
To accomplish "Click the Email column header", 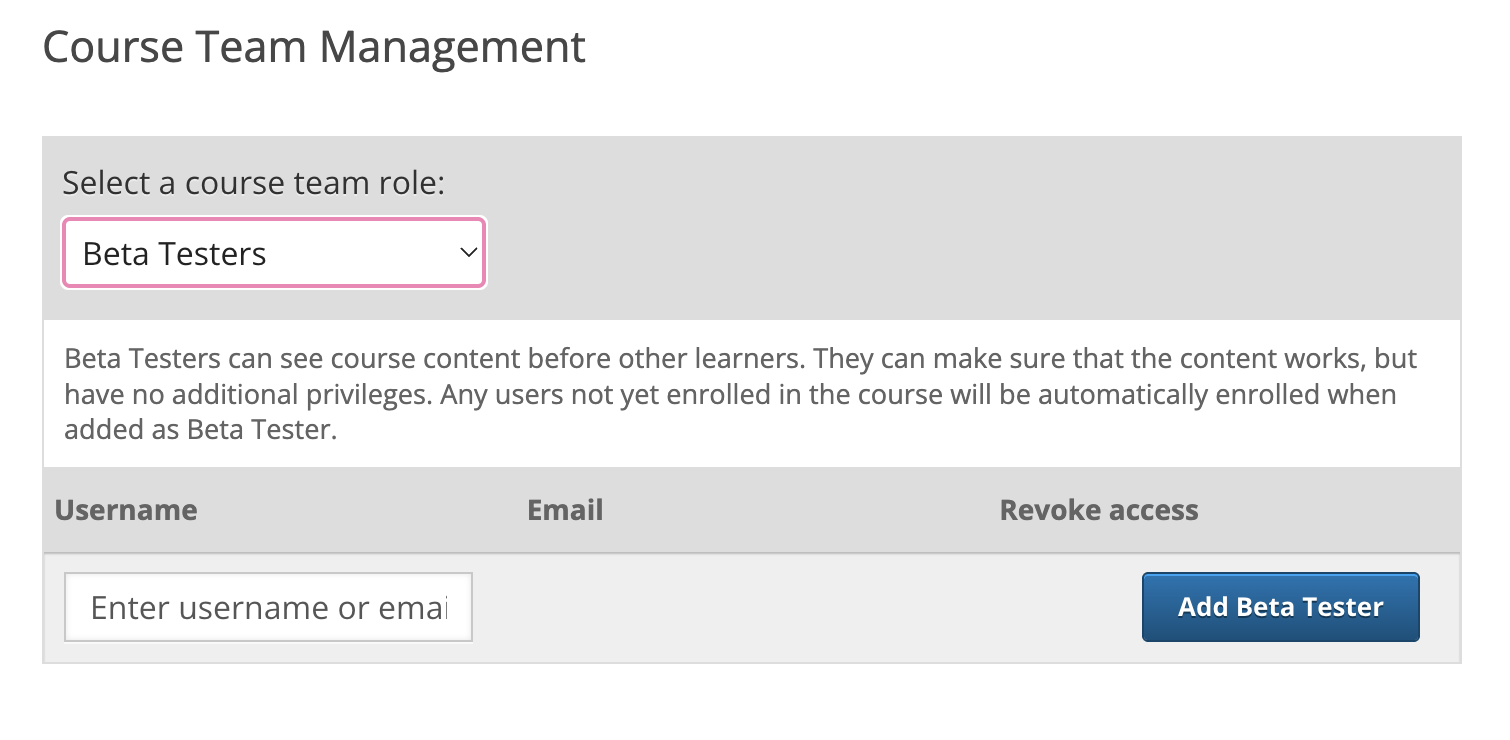I will point(564,510).
